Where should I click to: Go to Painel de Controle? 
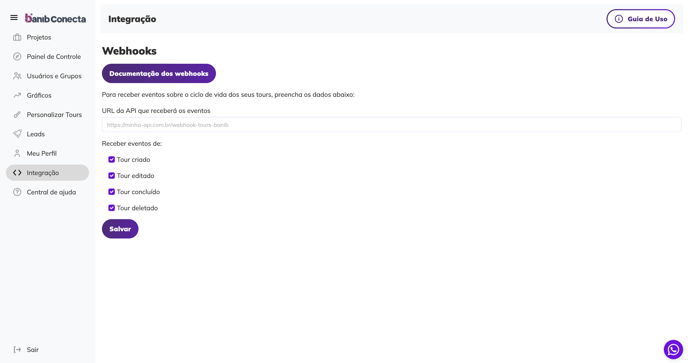[47, 57]
